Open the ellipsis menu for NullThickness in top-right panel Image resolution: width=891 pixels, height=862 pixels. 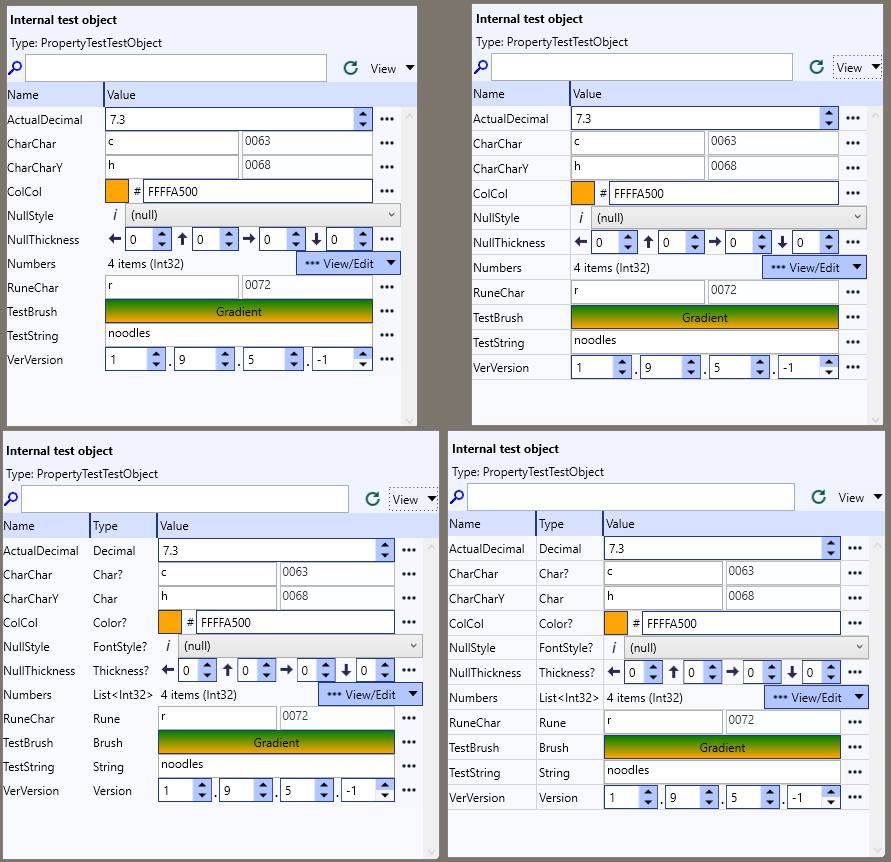(853, 243)
